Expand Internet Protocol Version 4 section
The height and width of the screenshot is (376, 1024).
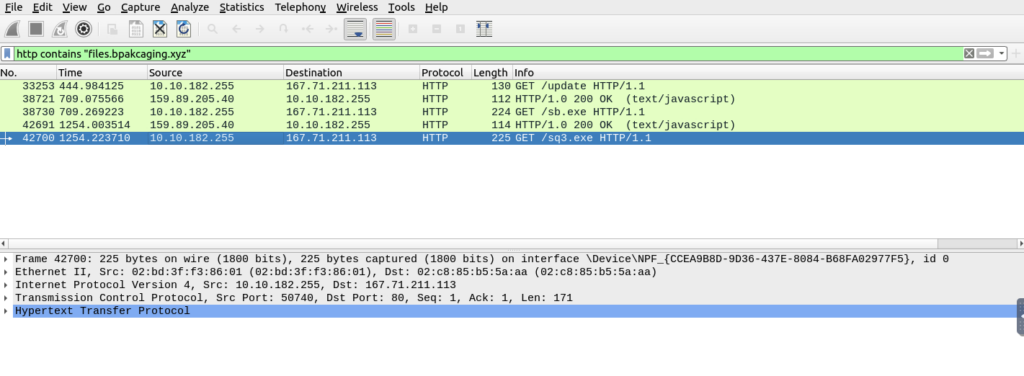(x=6, y=285)
